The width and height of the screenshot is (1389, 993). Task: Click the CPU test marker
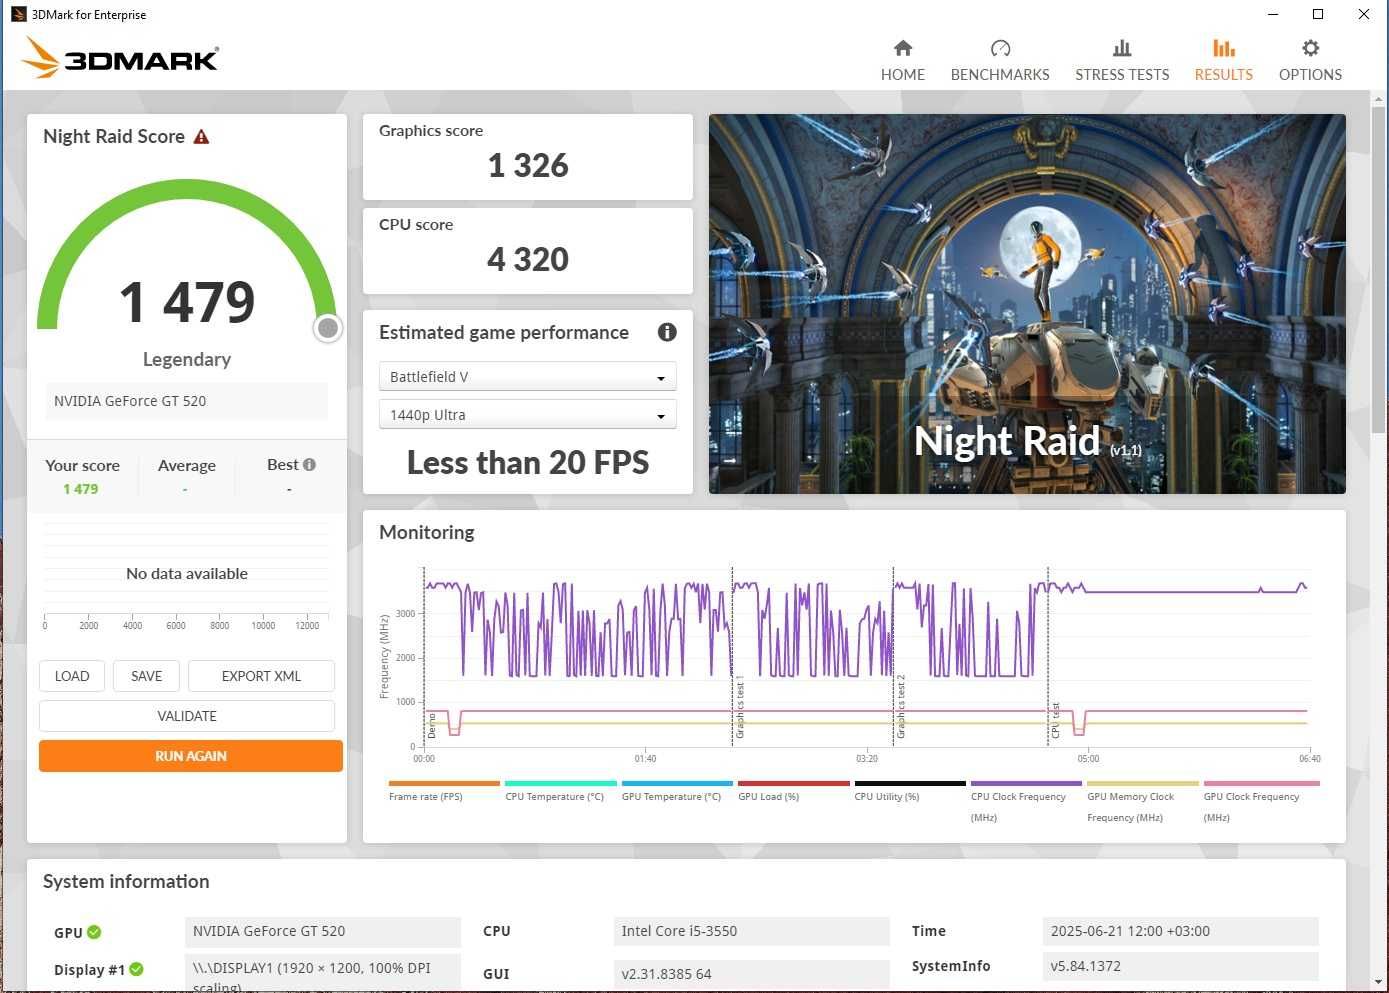(1055, 720)
